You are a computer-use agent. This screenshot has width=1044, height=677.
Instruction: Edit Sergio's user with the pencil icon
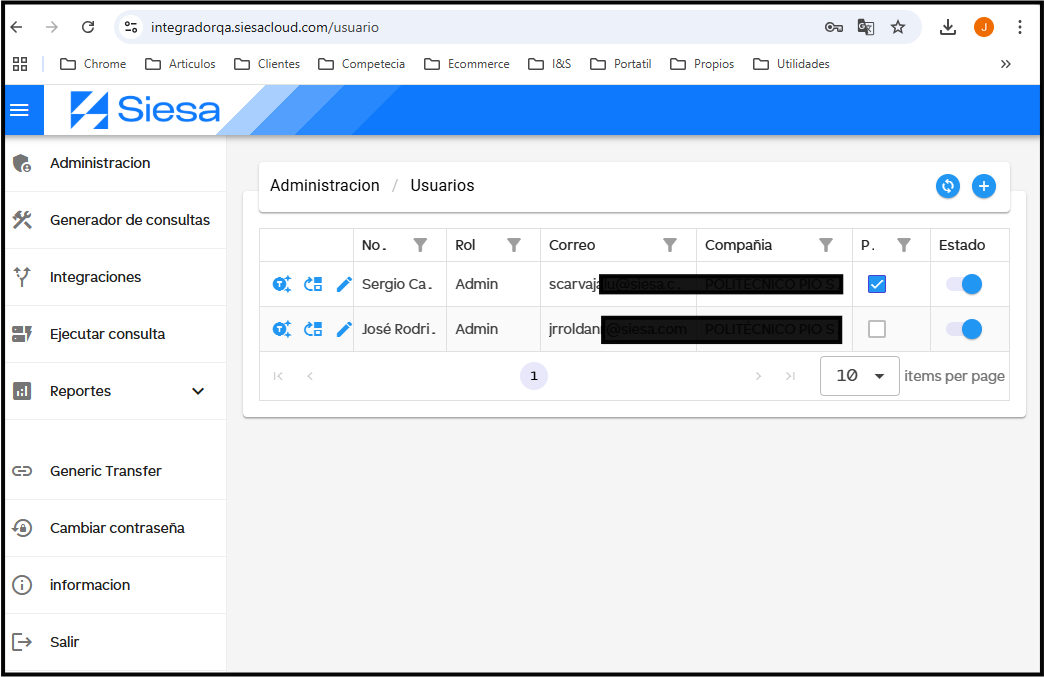[344, 284]
